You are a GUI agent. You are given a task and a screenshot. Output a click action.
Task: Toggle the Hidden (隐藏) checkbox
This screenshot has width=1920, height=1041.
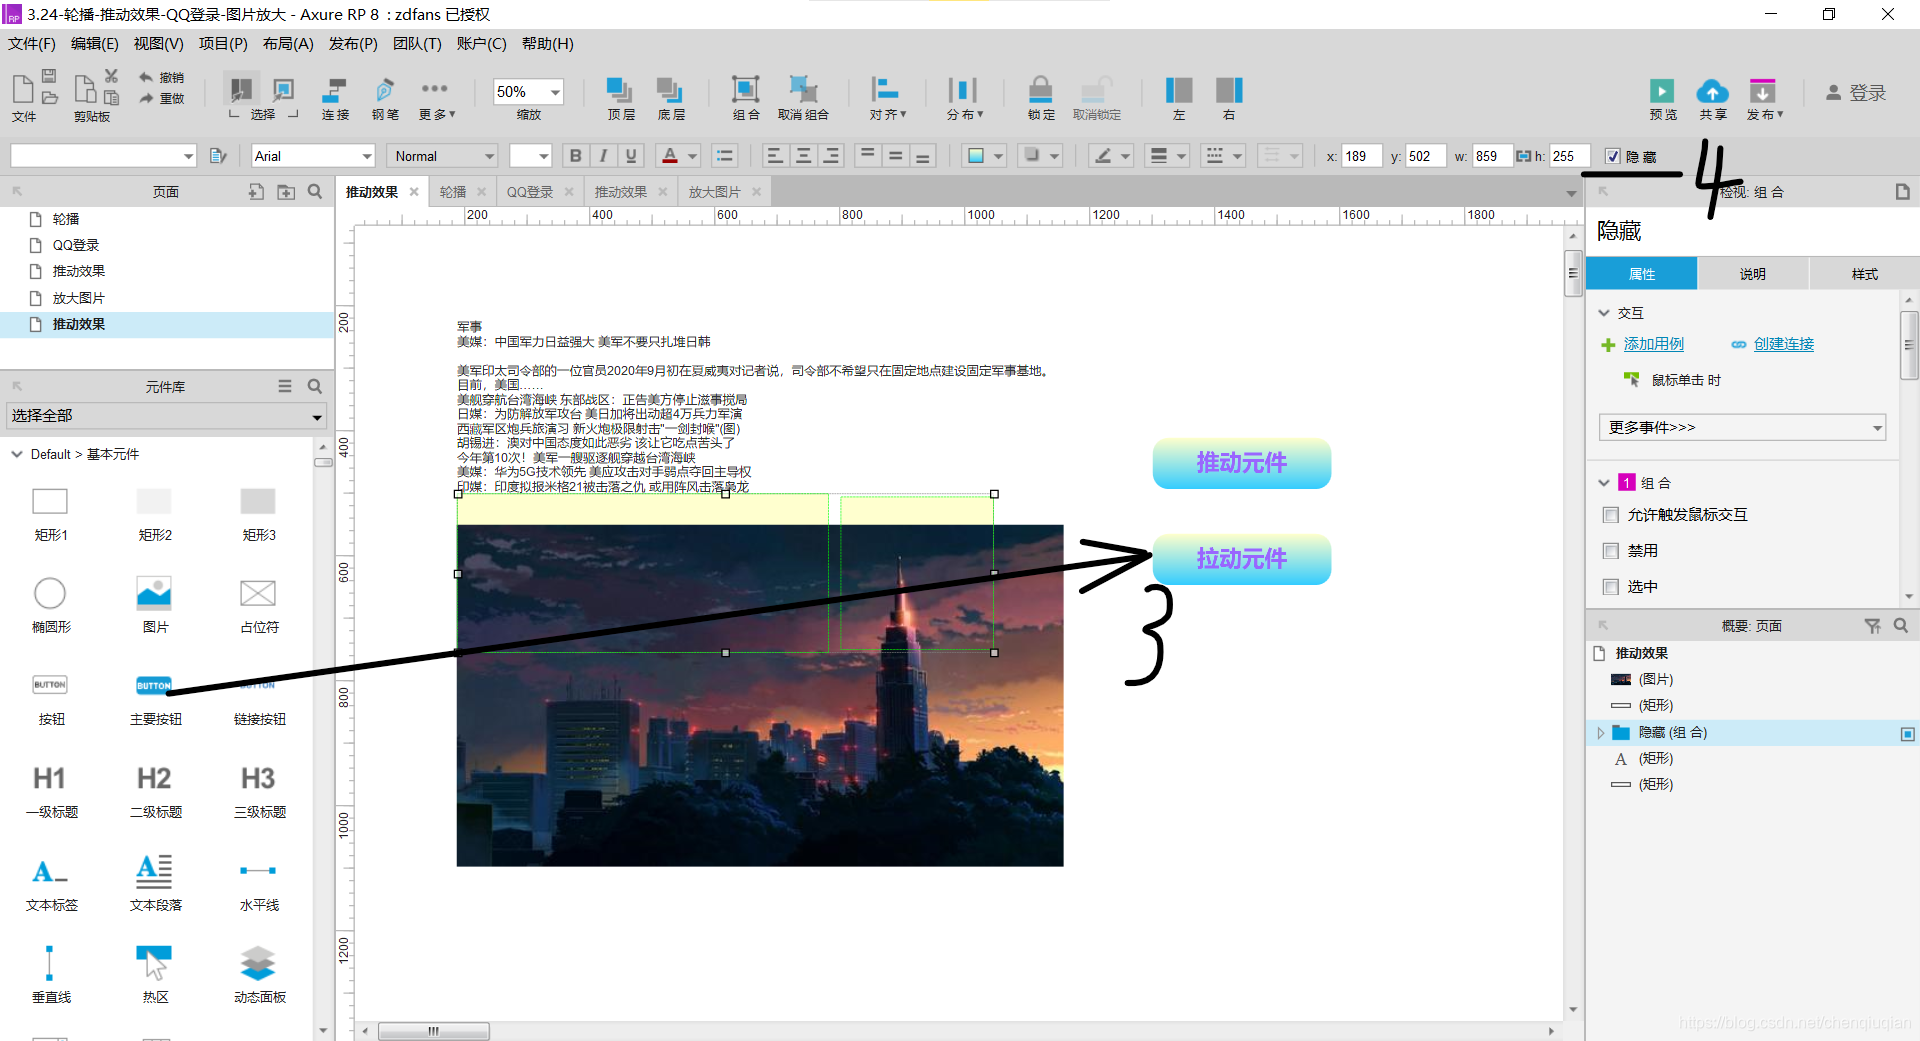click(1612, 156)
